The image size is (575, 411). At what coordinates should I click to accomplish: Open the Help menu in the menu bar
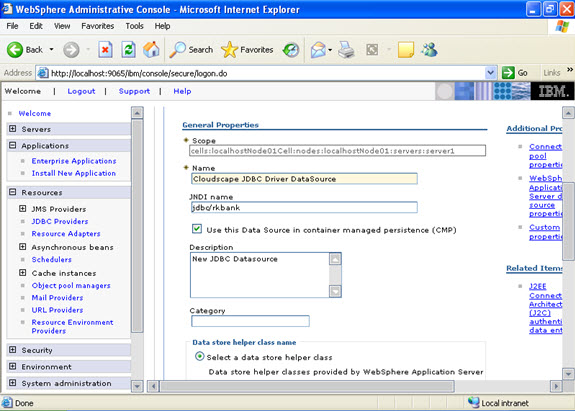pyautogui.click(x=162, y=26)
